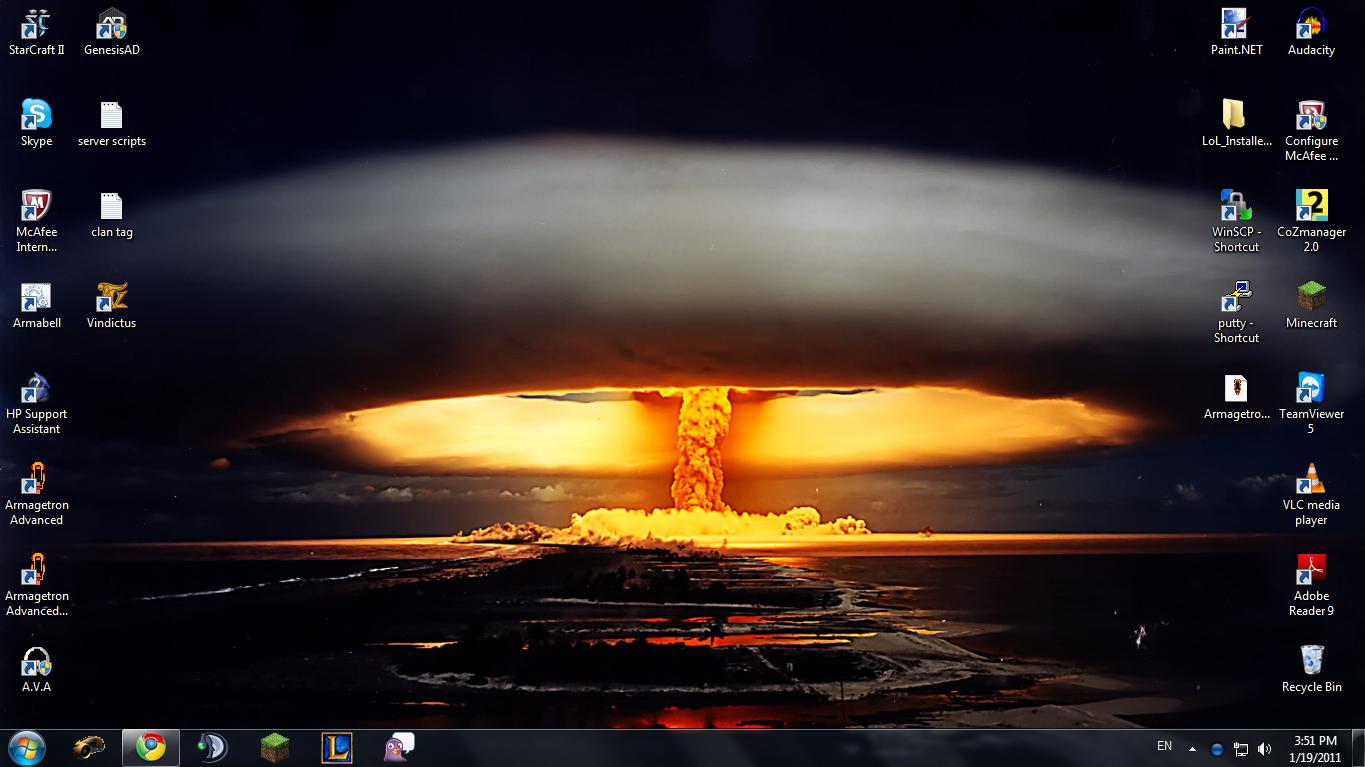
Task: Launch Skype from the desktop
Action: [x=36, y=115]
